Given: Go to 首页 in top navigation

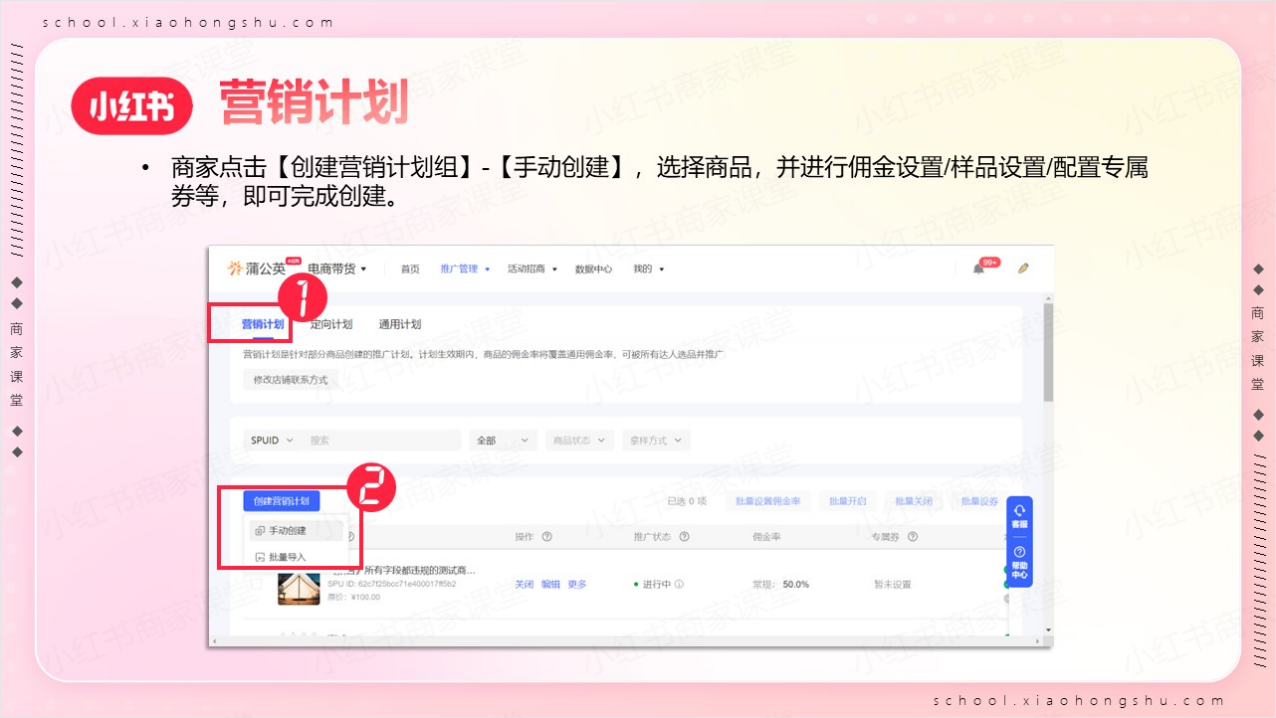Looking at the screenshot, I should click(410, 268).
